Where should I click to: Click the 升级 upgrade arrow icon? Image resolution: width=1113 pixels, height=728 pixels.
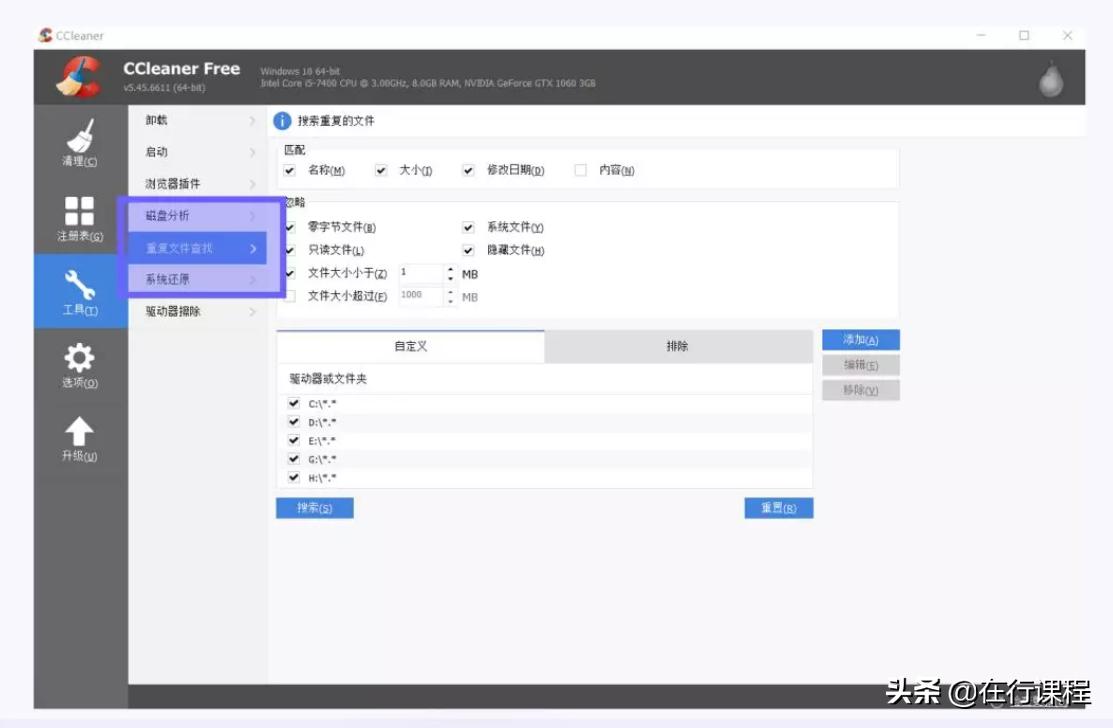80,433
